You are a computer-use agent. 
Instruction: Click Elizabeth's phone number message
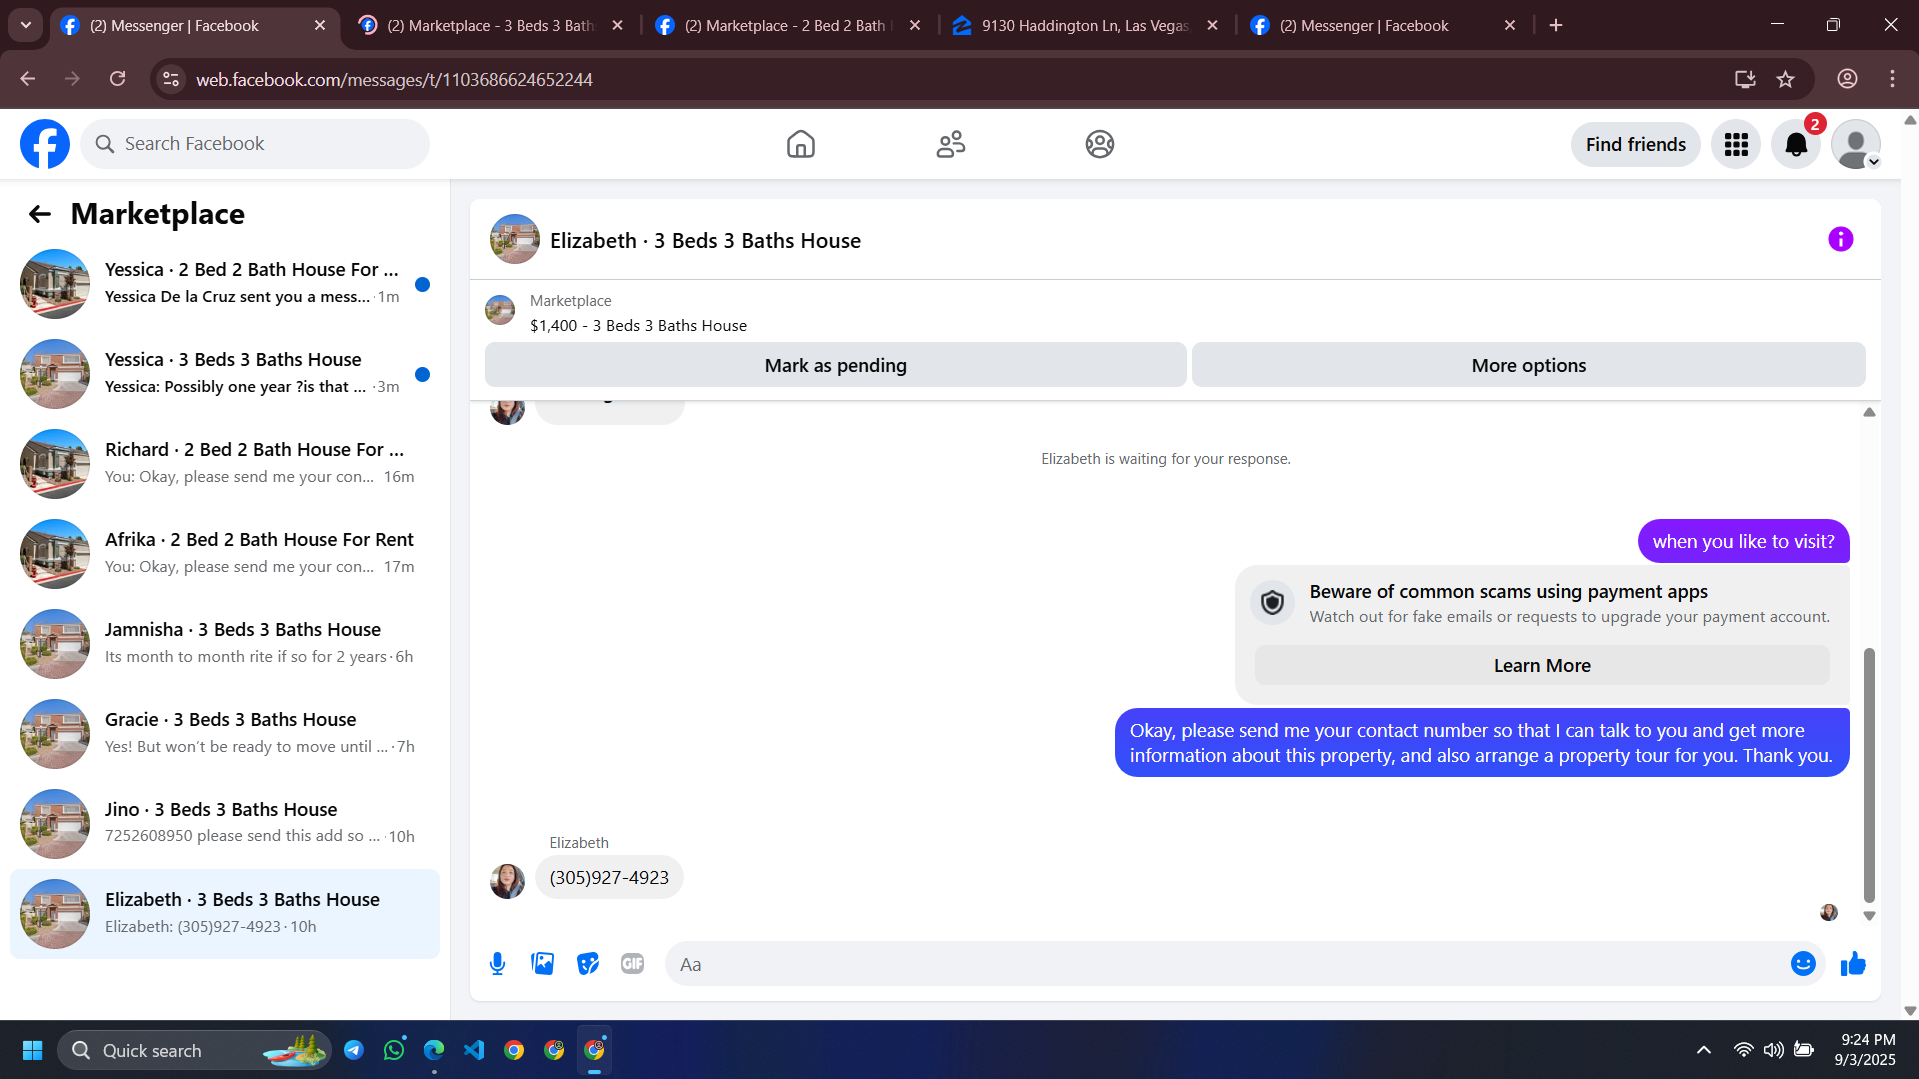pyautogui.click(x=609, y=878)
